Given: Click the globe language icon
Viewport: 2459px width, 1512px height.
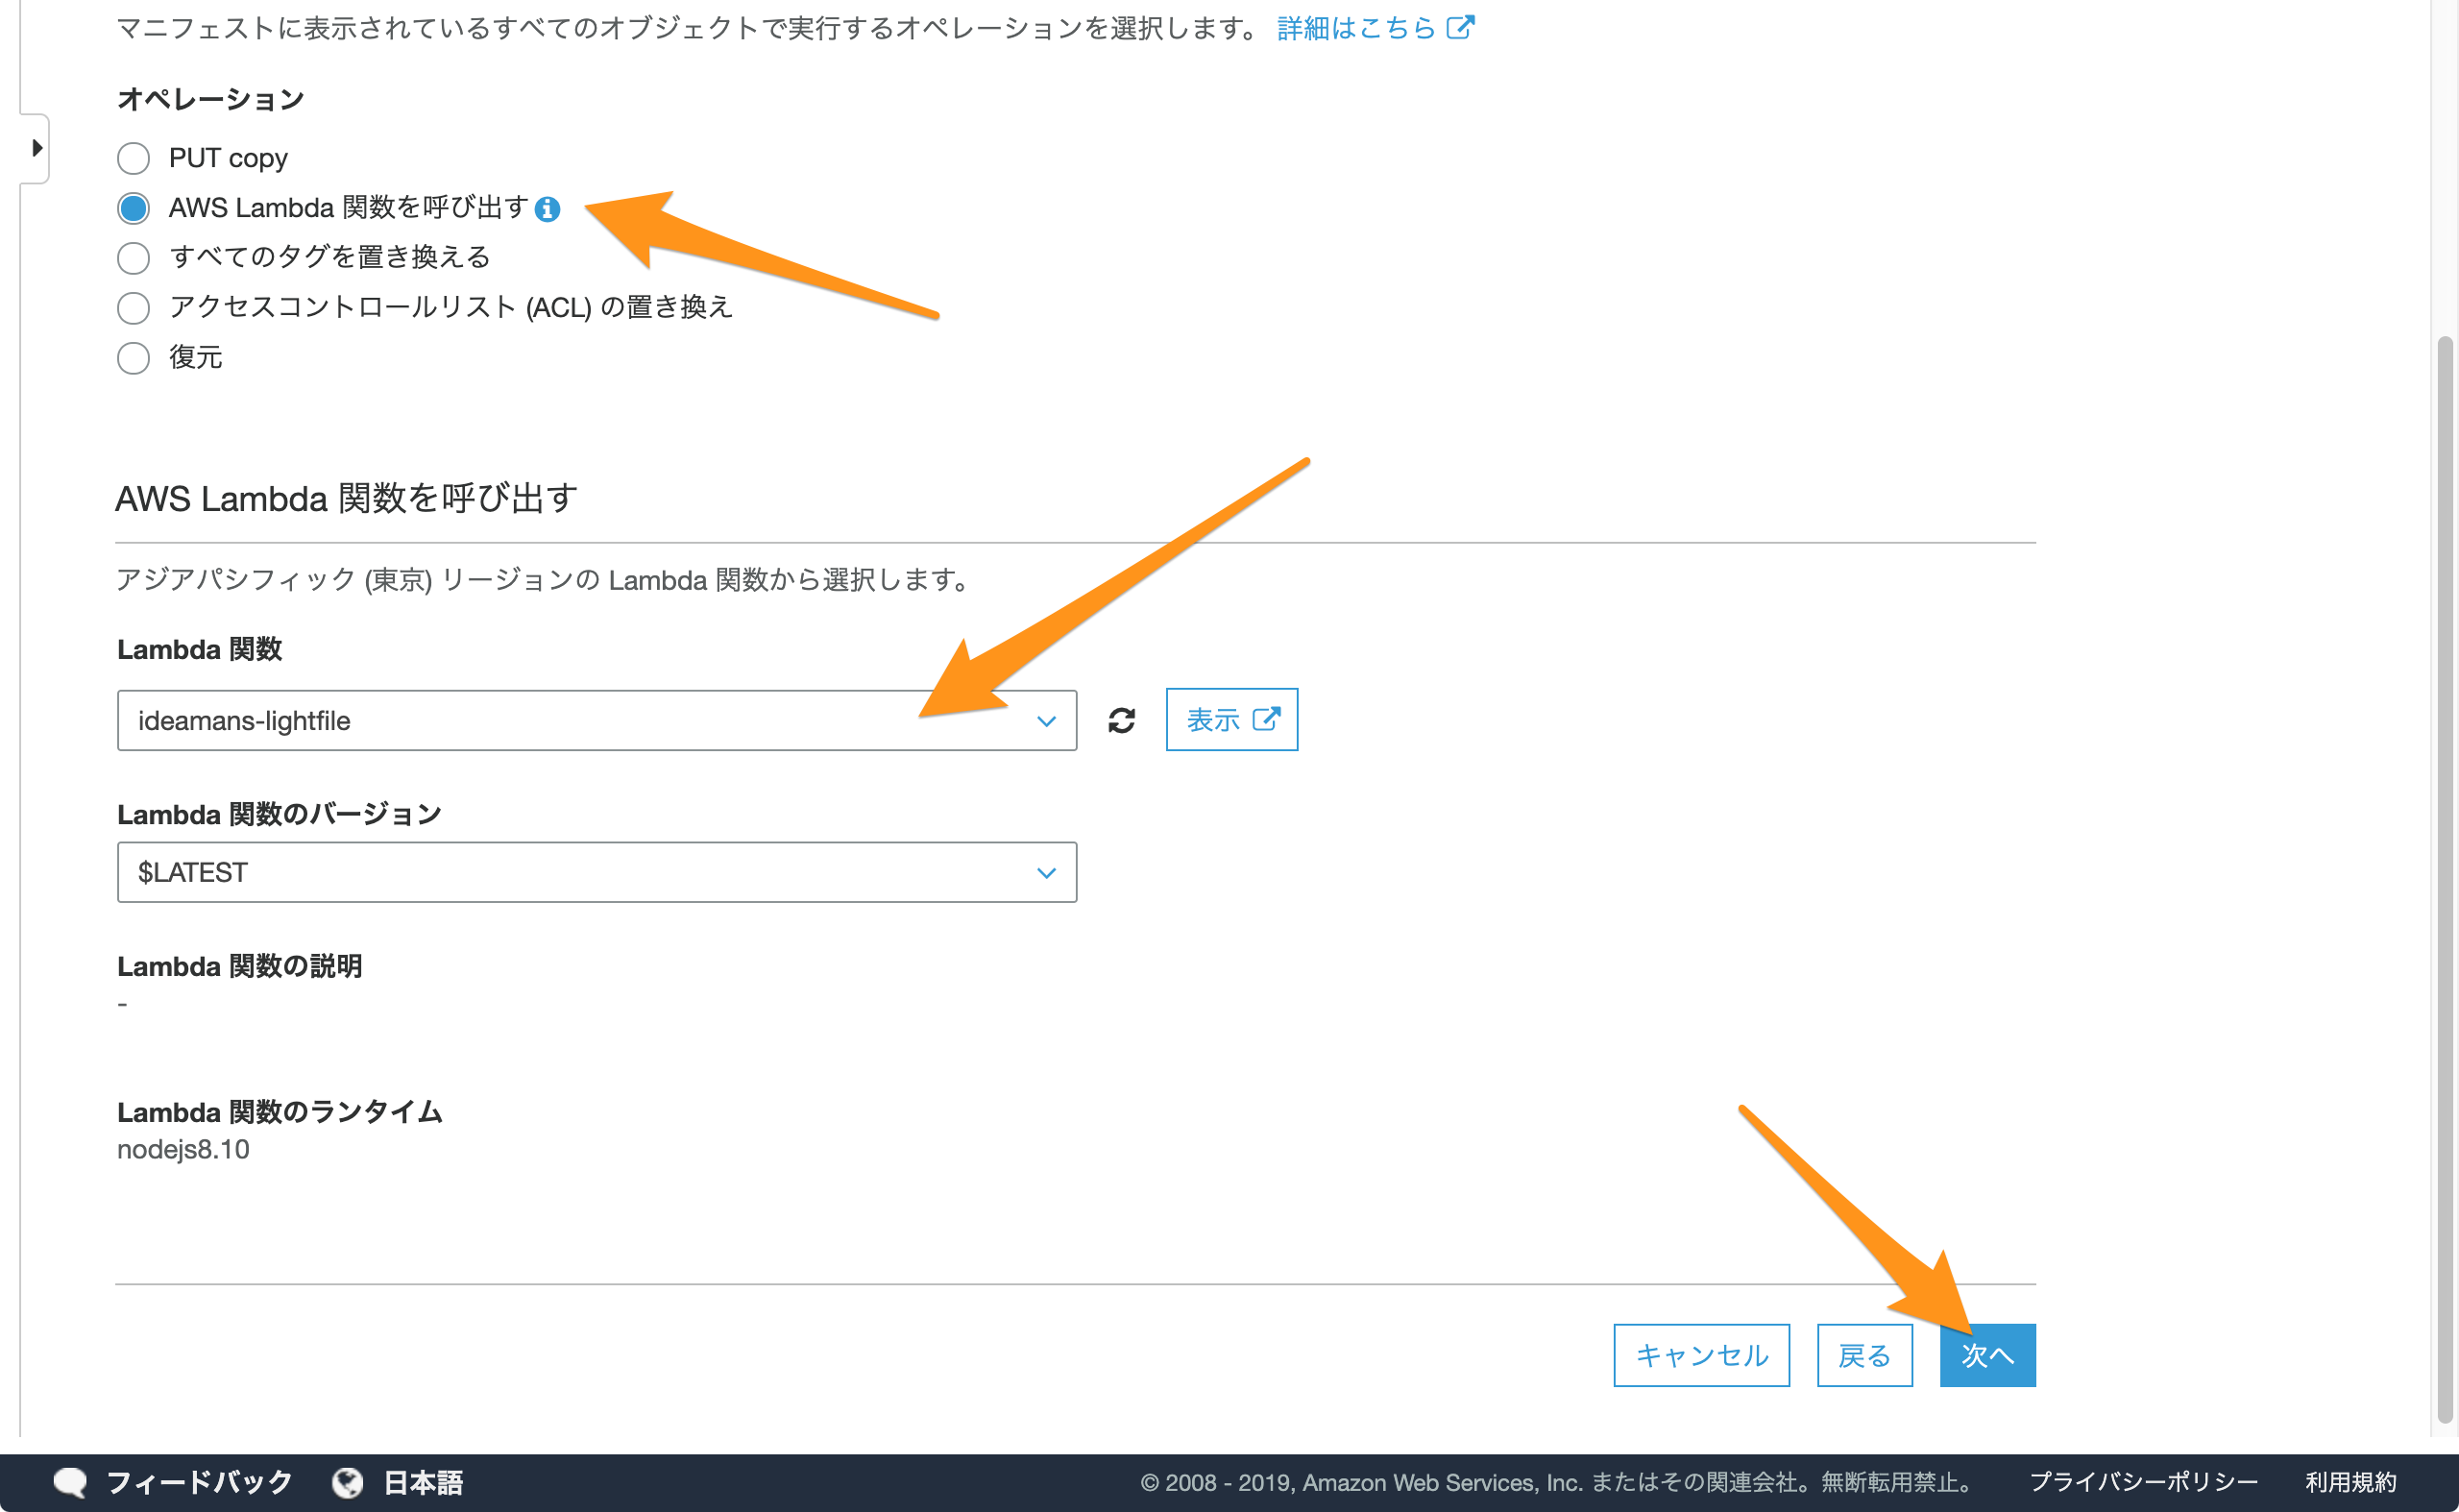Looking at the screenshot, I should (348, 1482).
